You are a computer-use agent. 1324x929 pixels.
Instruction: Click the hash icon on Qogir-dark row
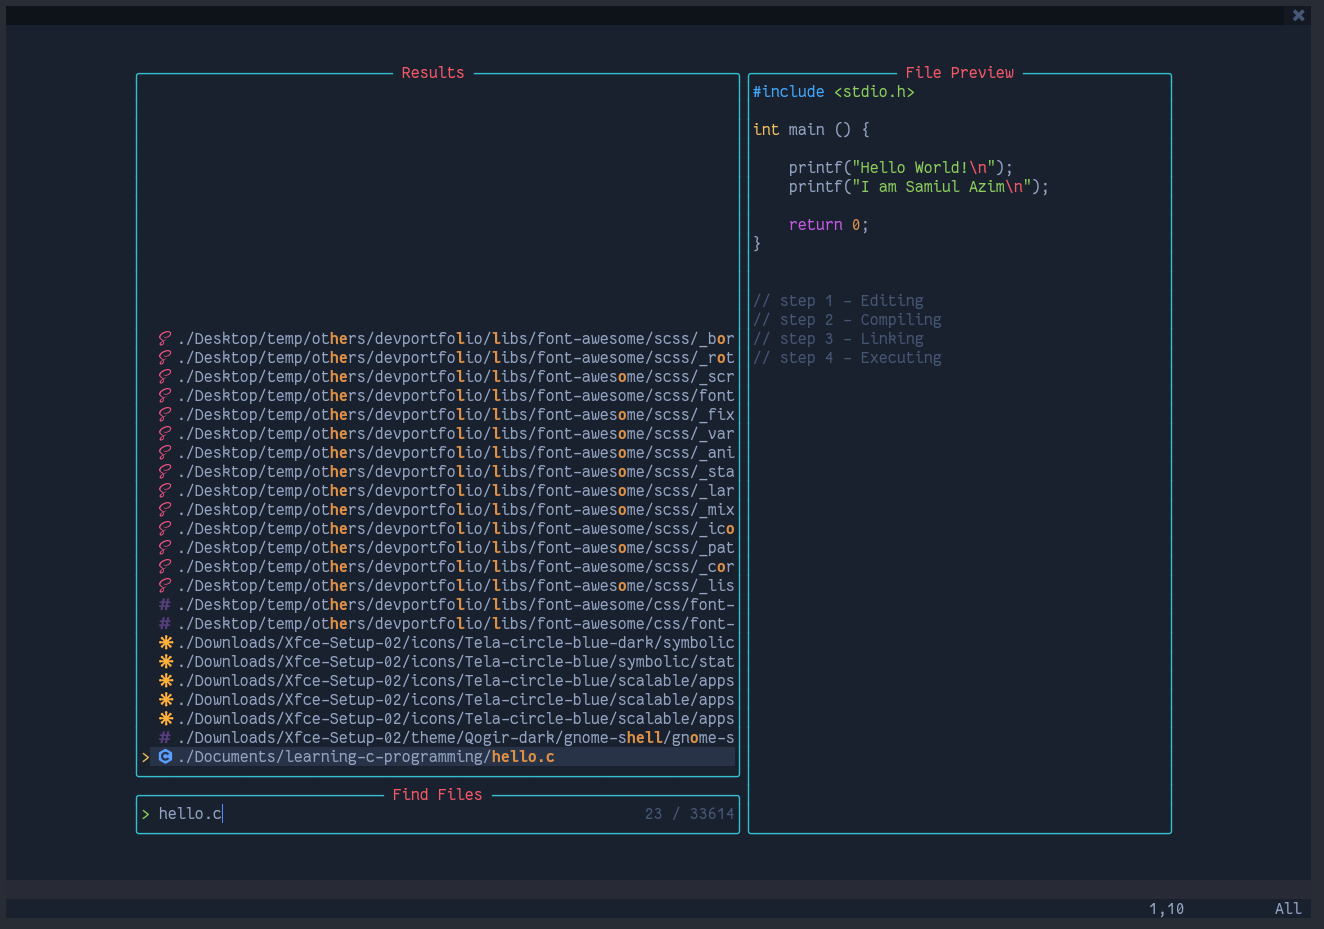165,738
